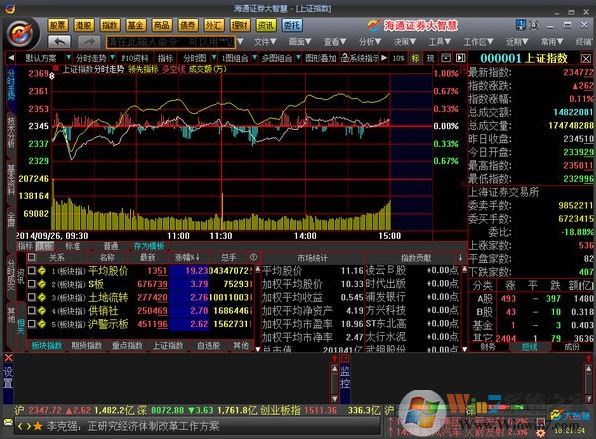Screen dimensions: 596x439
Task: Click the 系统指示 lock button
Action: click(360, 58)
